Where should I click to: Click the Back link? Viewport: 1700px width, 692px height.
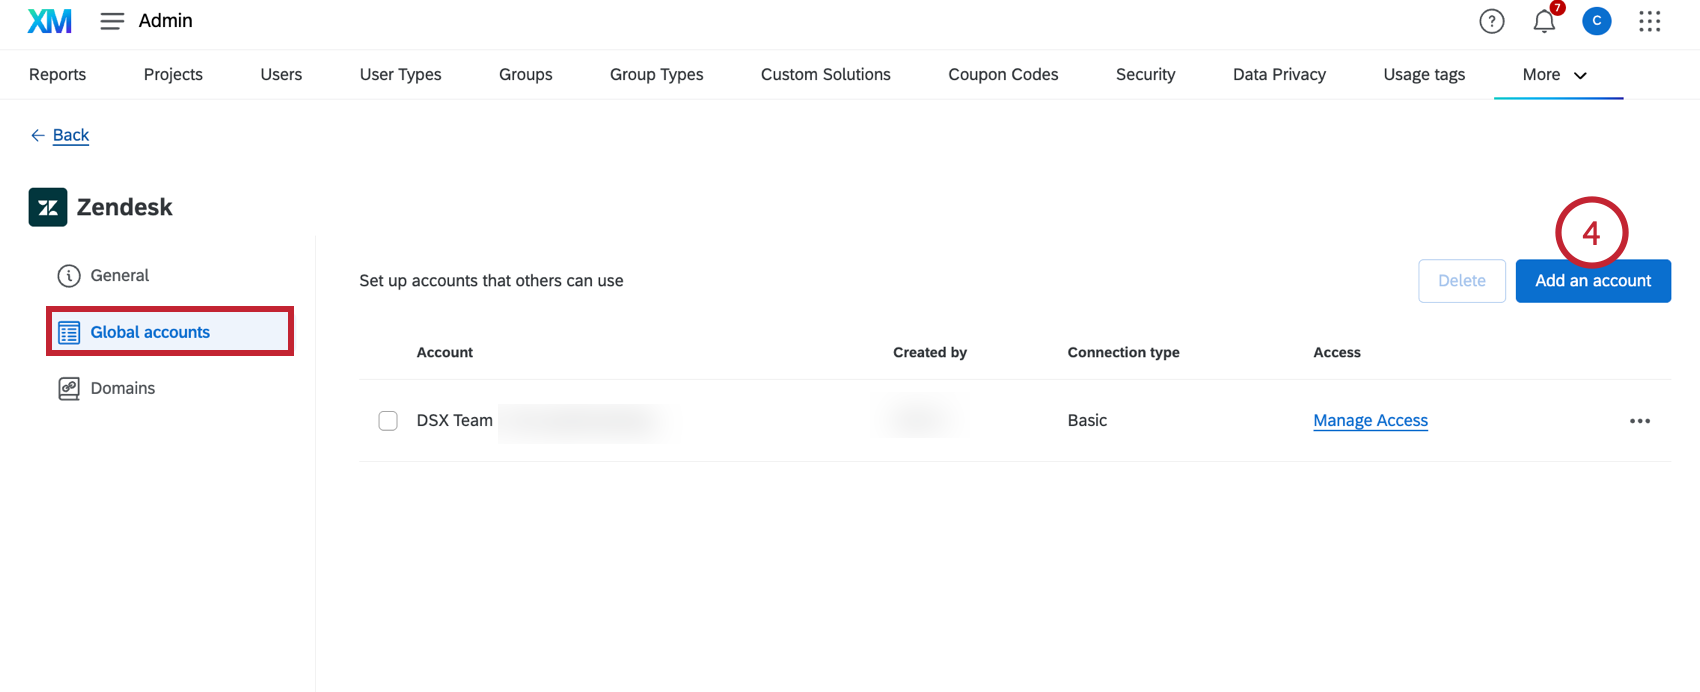coord(71,135)
